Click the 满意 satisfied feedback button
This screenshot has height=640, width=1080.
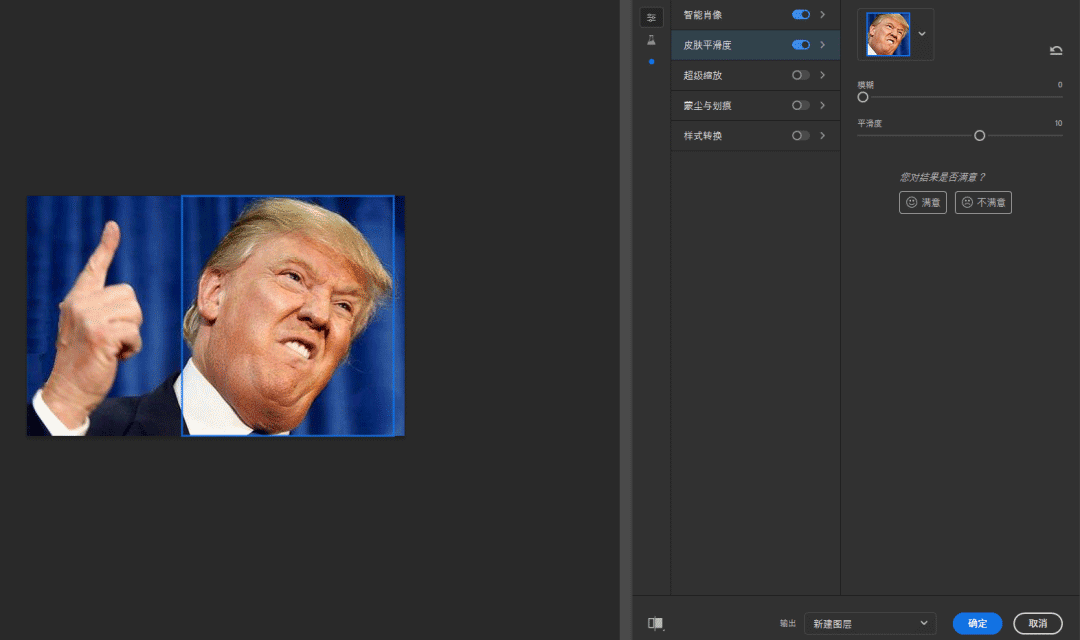tap(922, 202)
